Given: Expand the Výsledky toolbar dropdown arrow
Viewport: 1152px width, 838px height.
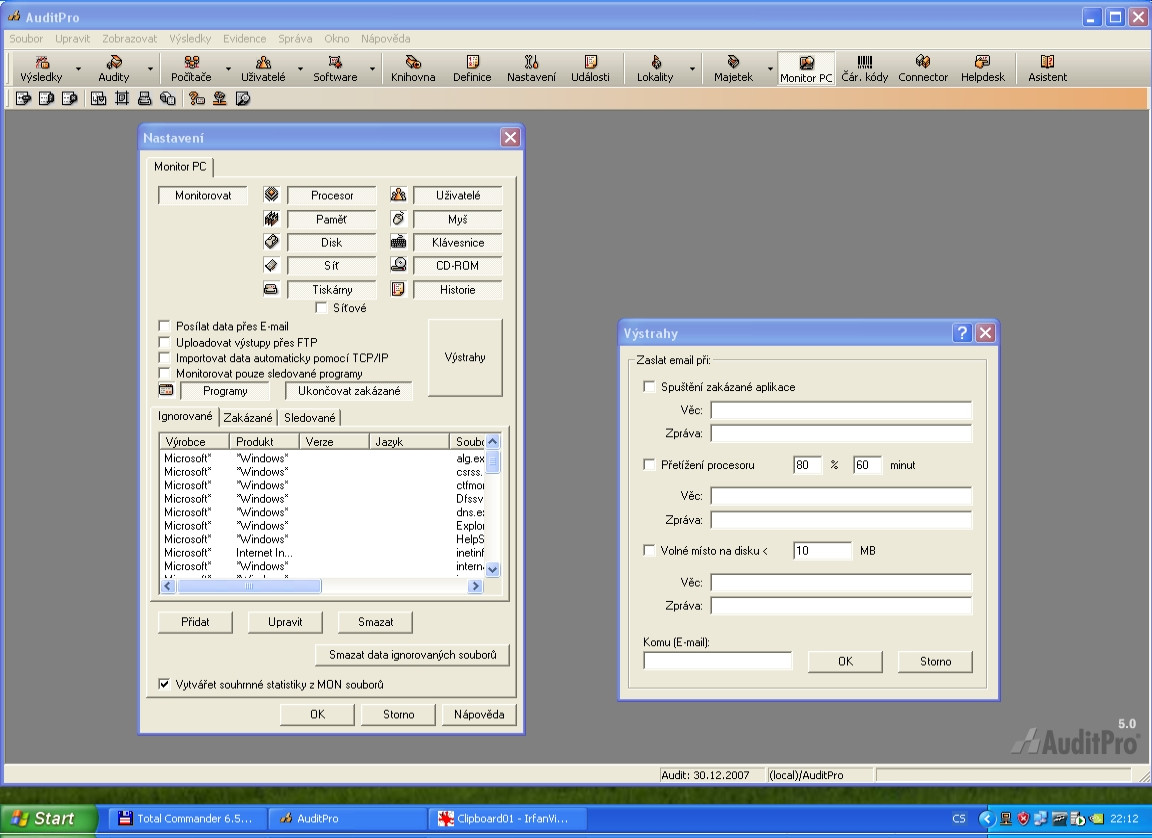Looking at the screenshot, I should pos(78,70).
